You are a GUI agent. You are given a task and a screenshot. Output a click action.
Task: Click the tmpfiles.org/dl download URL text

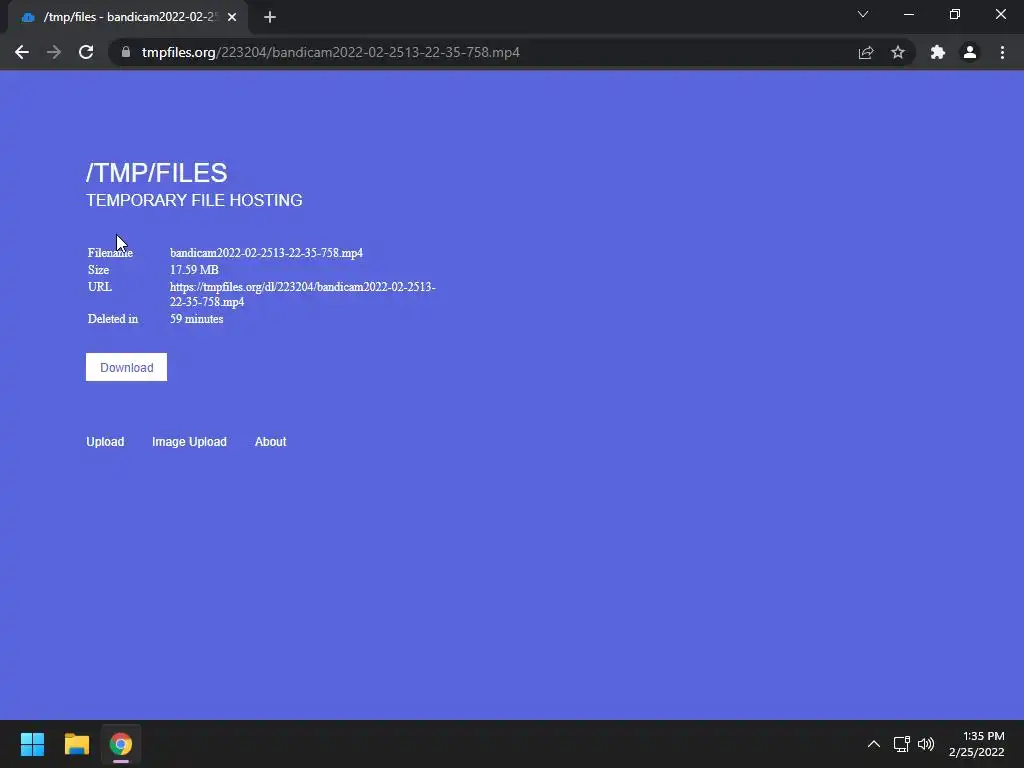(x=302, y=295)
